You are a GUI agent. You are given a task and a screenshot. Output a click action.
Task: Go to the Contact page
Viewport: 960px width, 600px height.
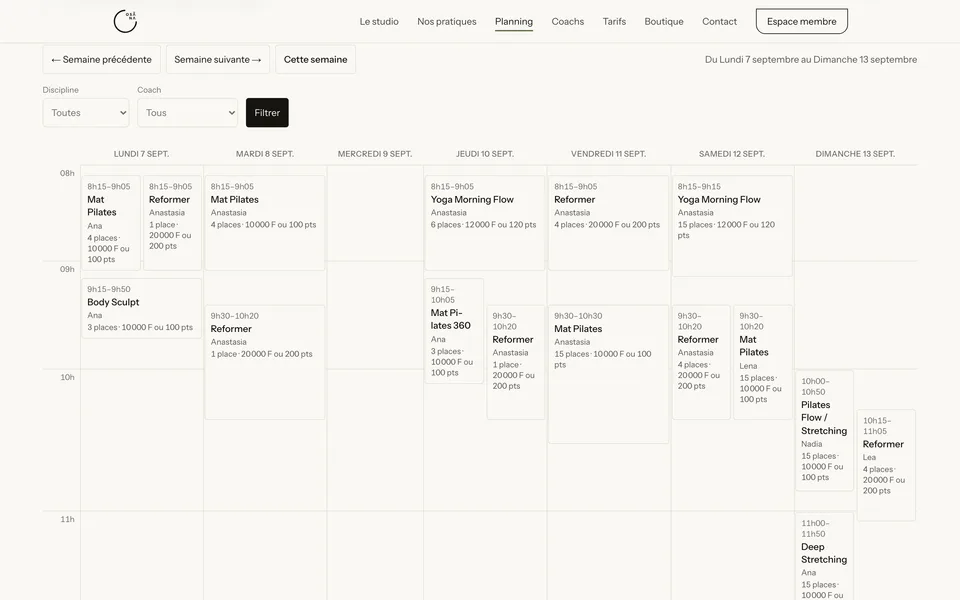pos(719,21)
